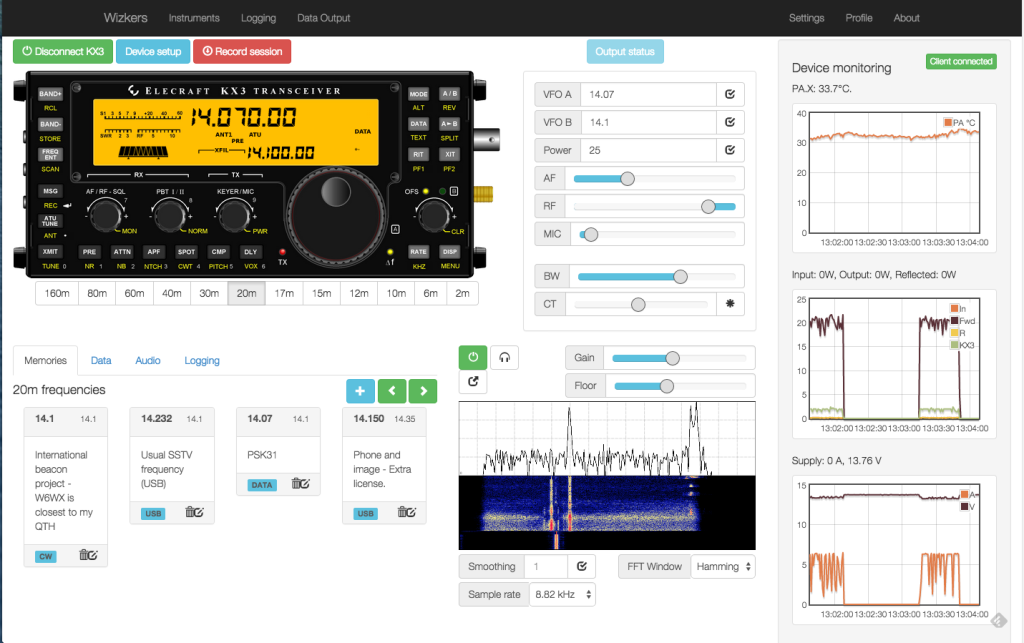Select the 17m band button
The width and height of the screenshot is (1024, 643).
(x=284, y=294)
